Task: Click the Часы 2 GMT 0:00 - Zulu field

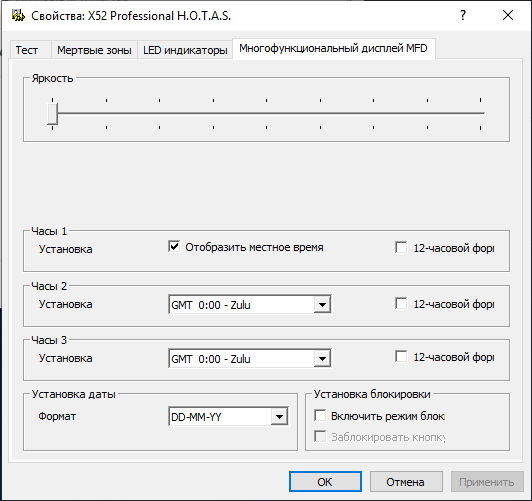Action: (x=250, y=305)
